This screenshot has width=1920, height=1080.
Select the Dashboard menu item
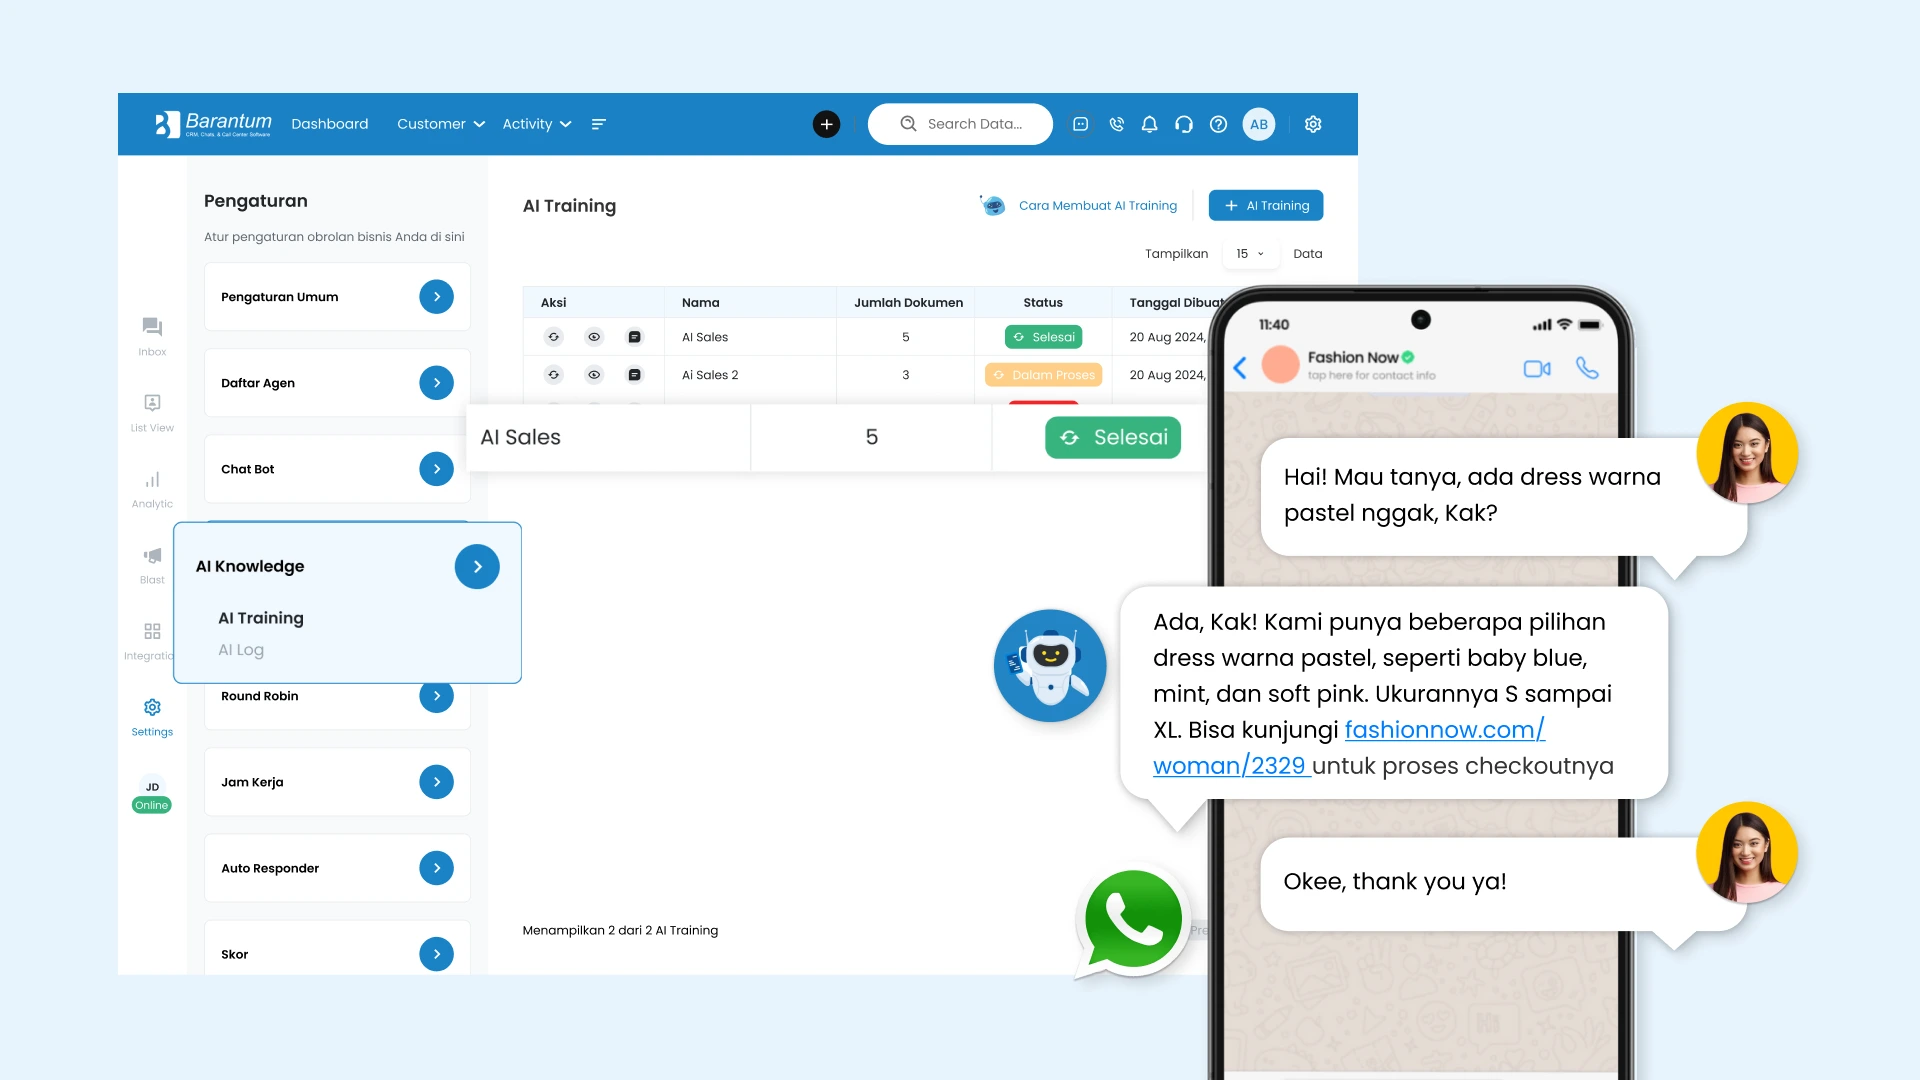[328, 124]
